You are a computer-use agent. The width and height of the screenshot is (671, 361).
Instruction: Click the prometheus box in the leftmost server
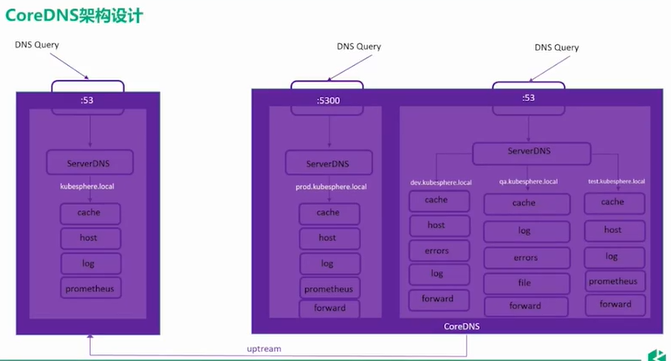[90, 288]
